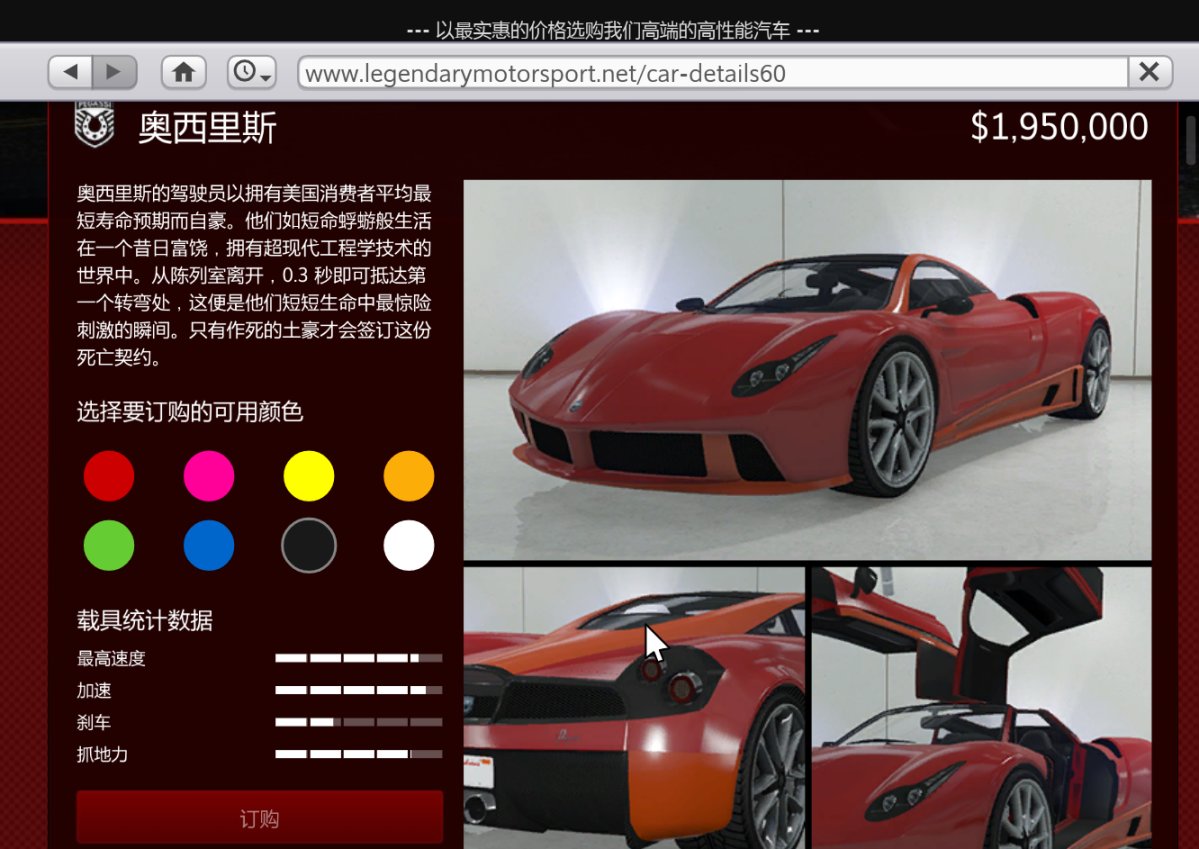Click the $1,950,000 price text
Viewport: 1199px width, 849px height.
[1059, 127]
